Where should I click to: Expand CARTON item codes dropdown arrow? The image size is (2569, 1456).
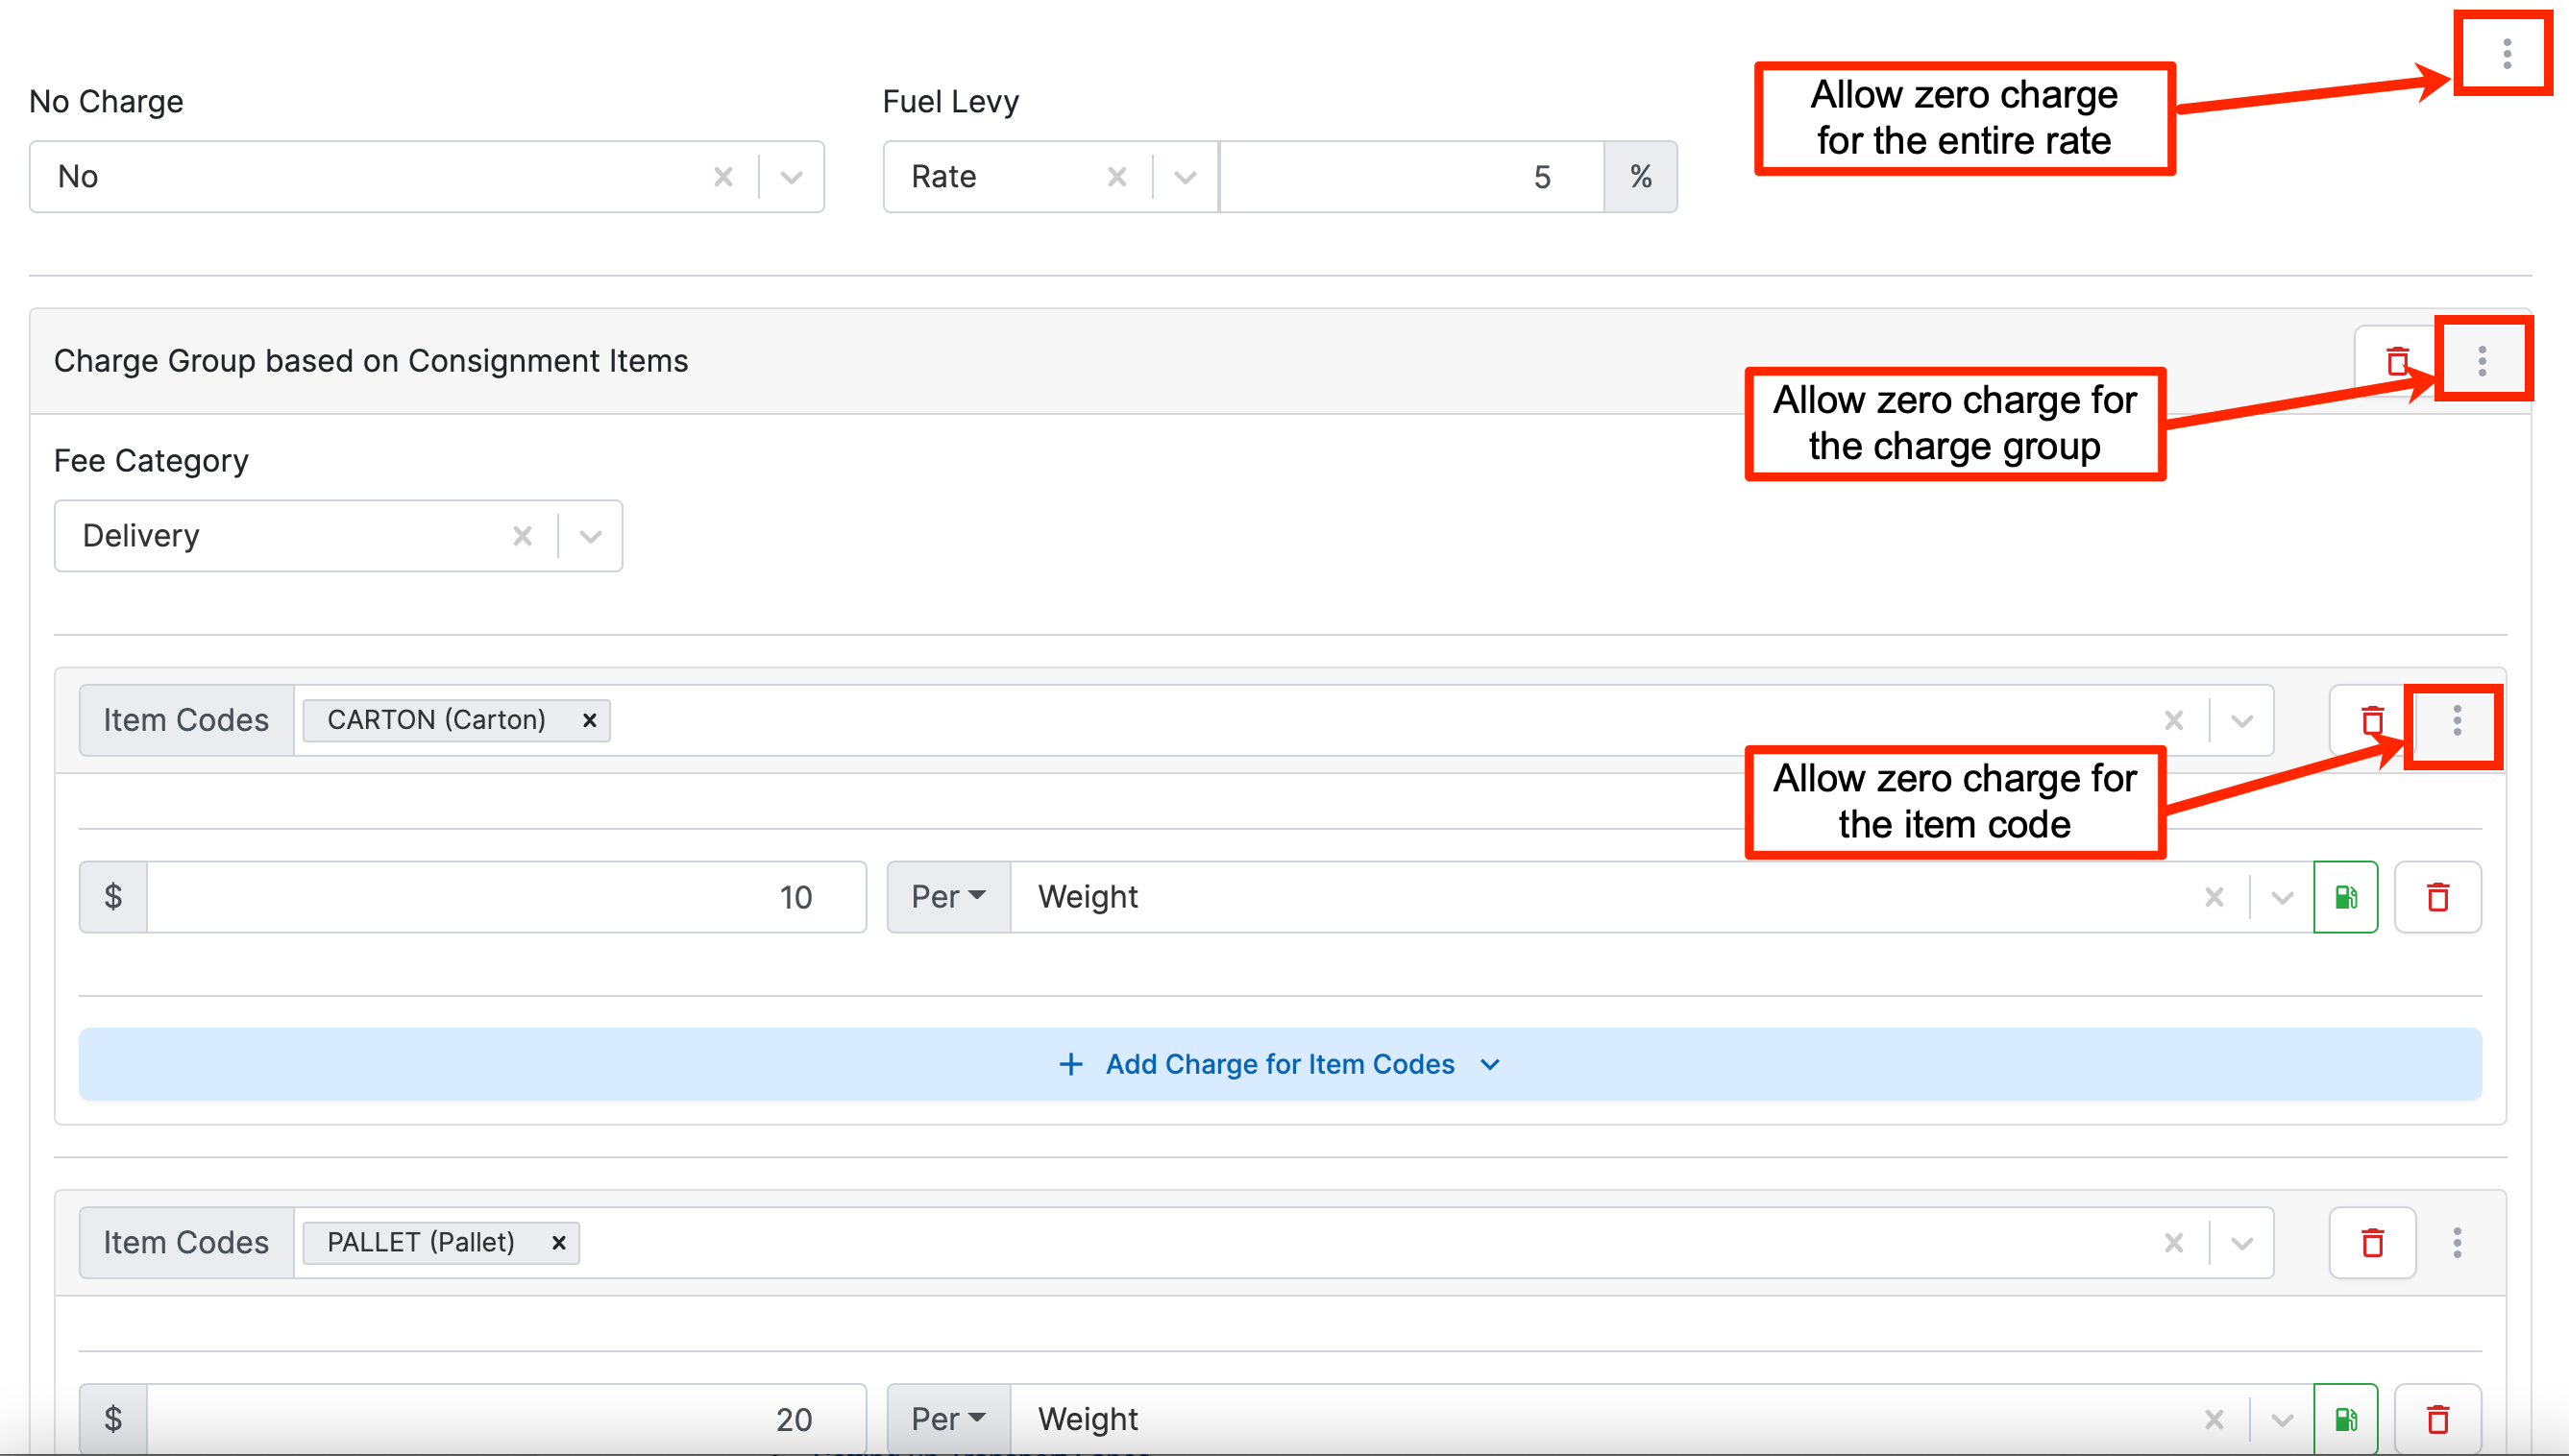click(2242, 721)
